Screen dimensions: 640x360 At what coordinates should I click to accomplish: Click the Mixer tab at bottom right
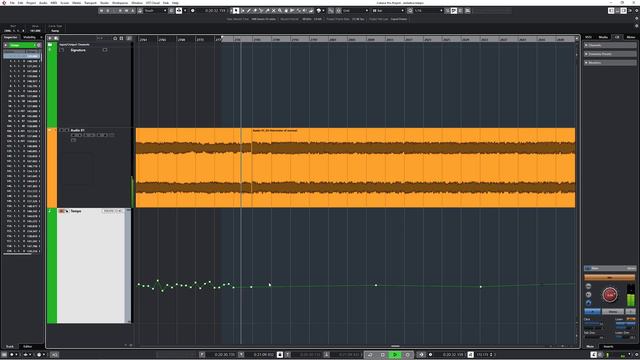(591, 347)
